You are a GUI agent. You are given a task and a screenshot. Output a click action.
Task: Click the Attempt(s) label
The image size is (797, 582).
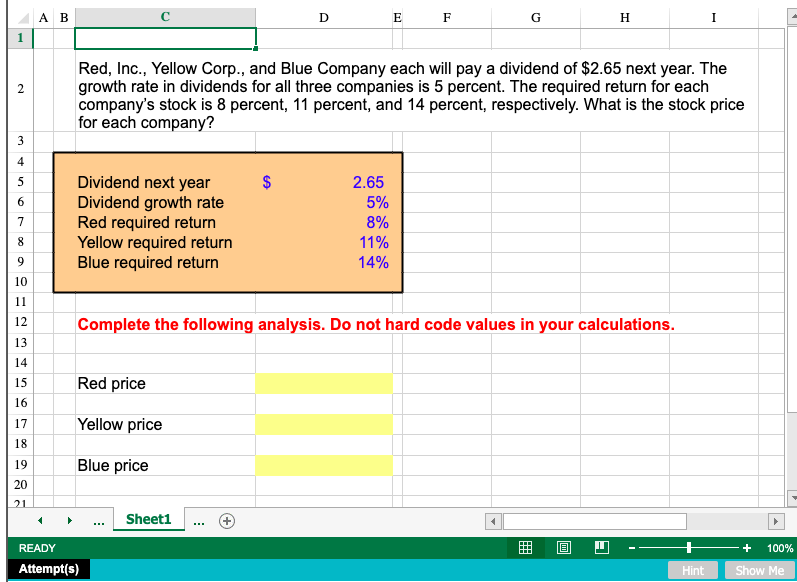click(49, 568)
